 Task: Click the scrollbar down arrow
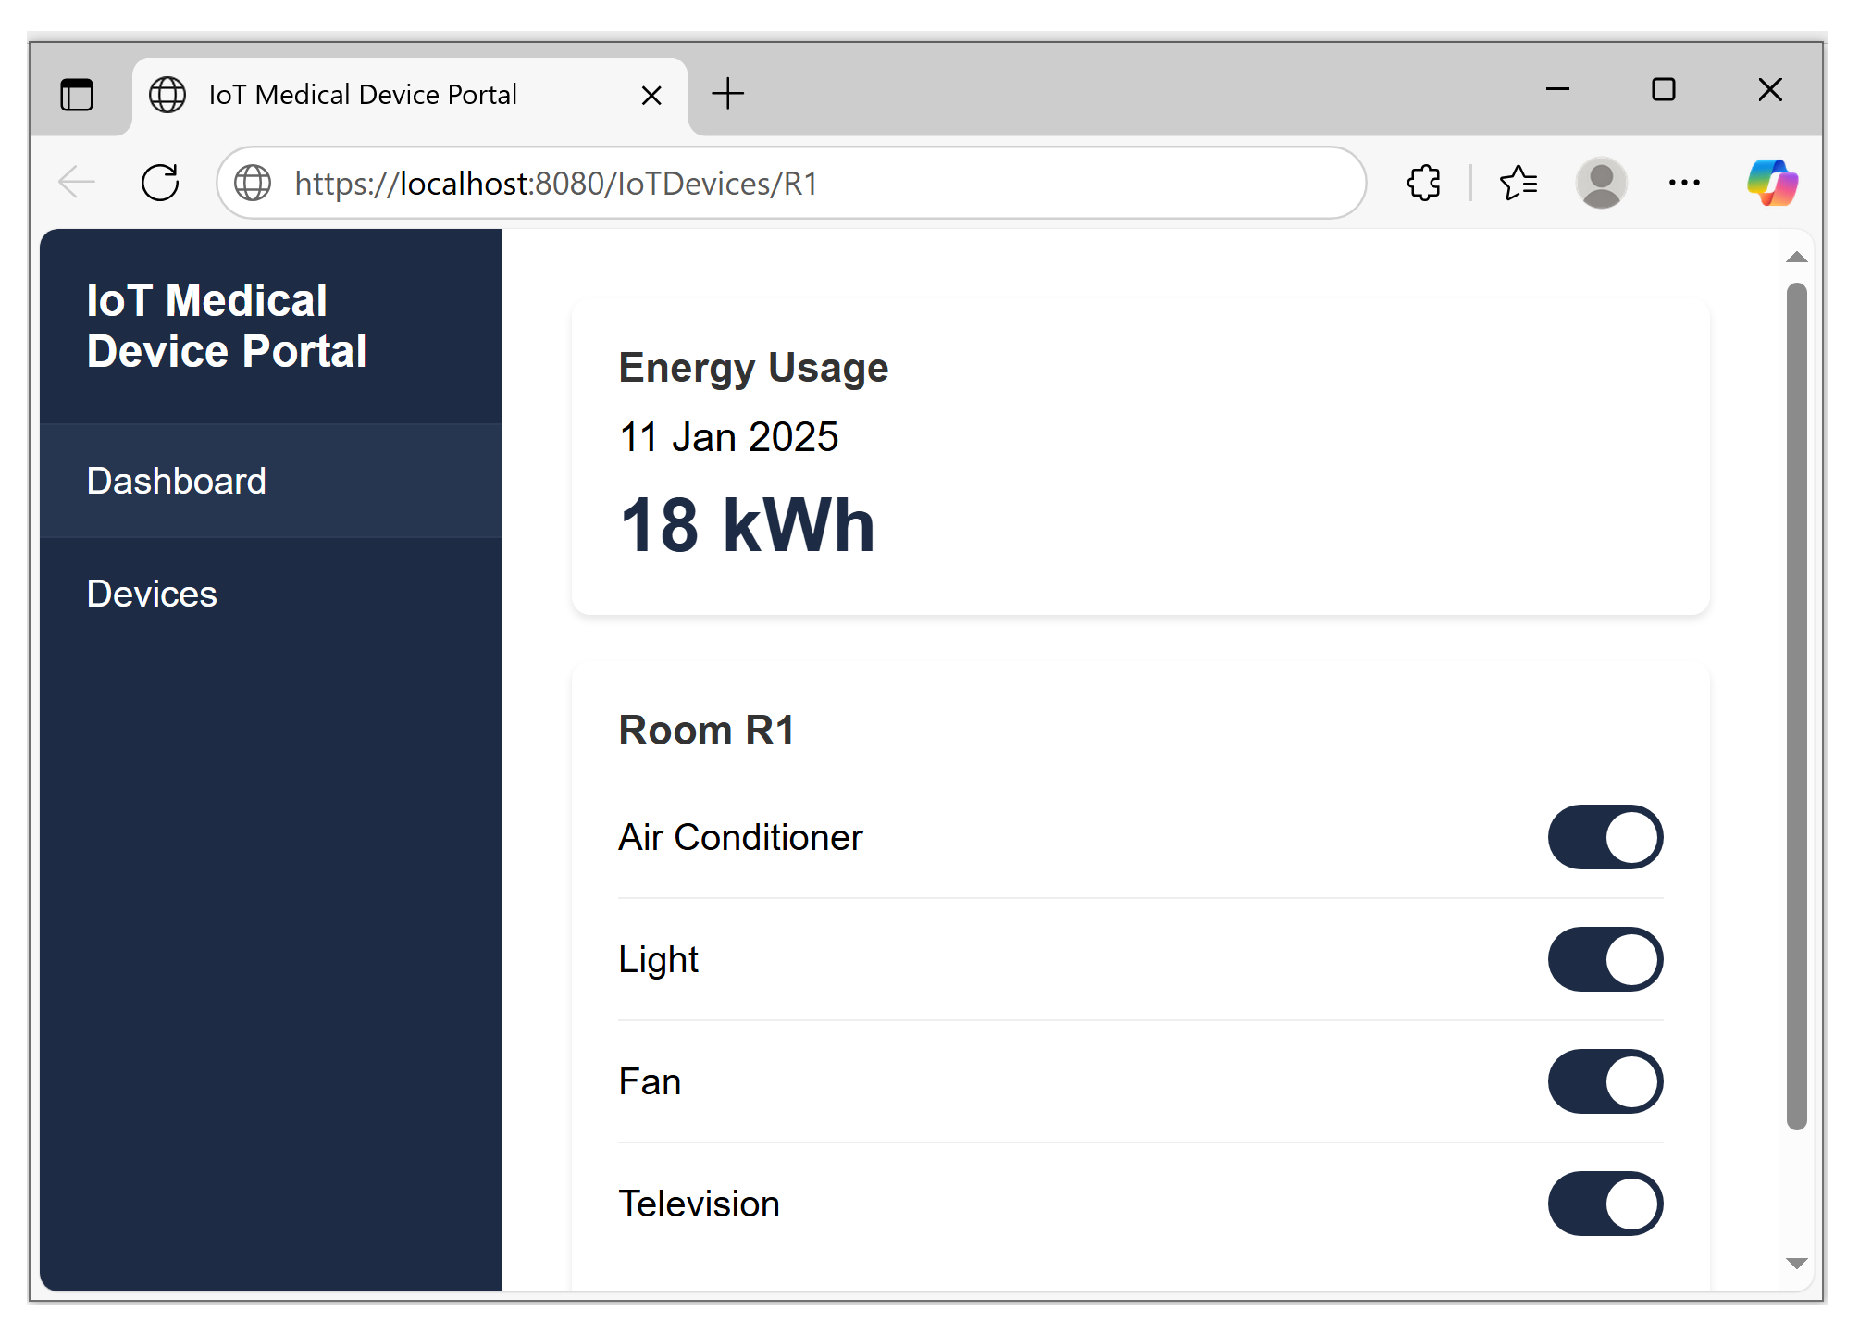(1796, 1263)
